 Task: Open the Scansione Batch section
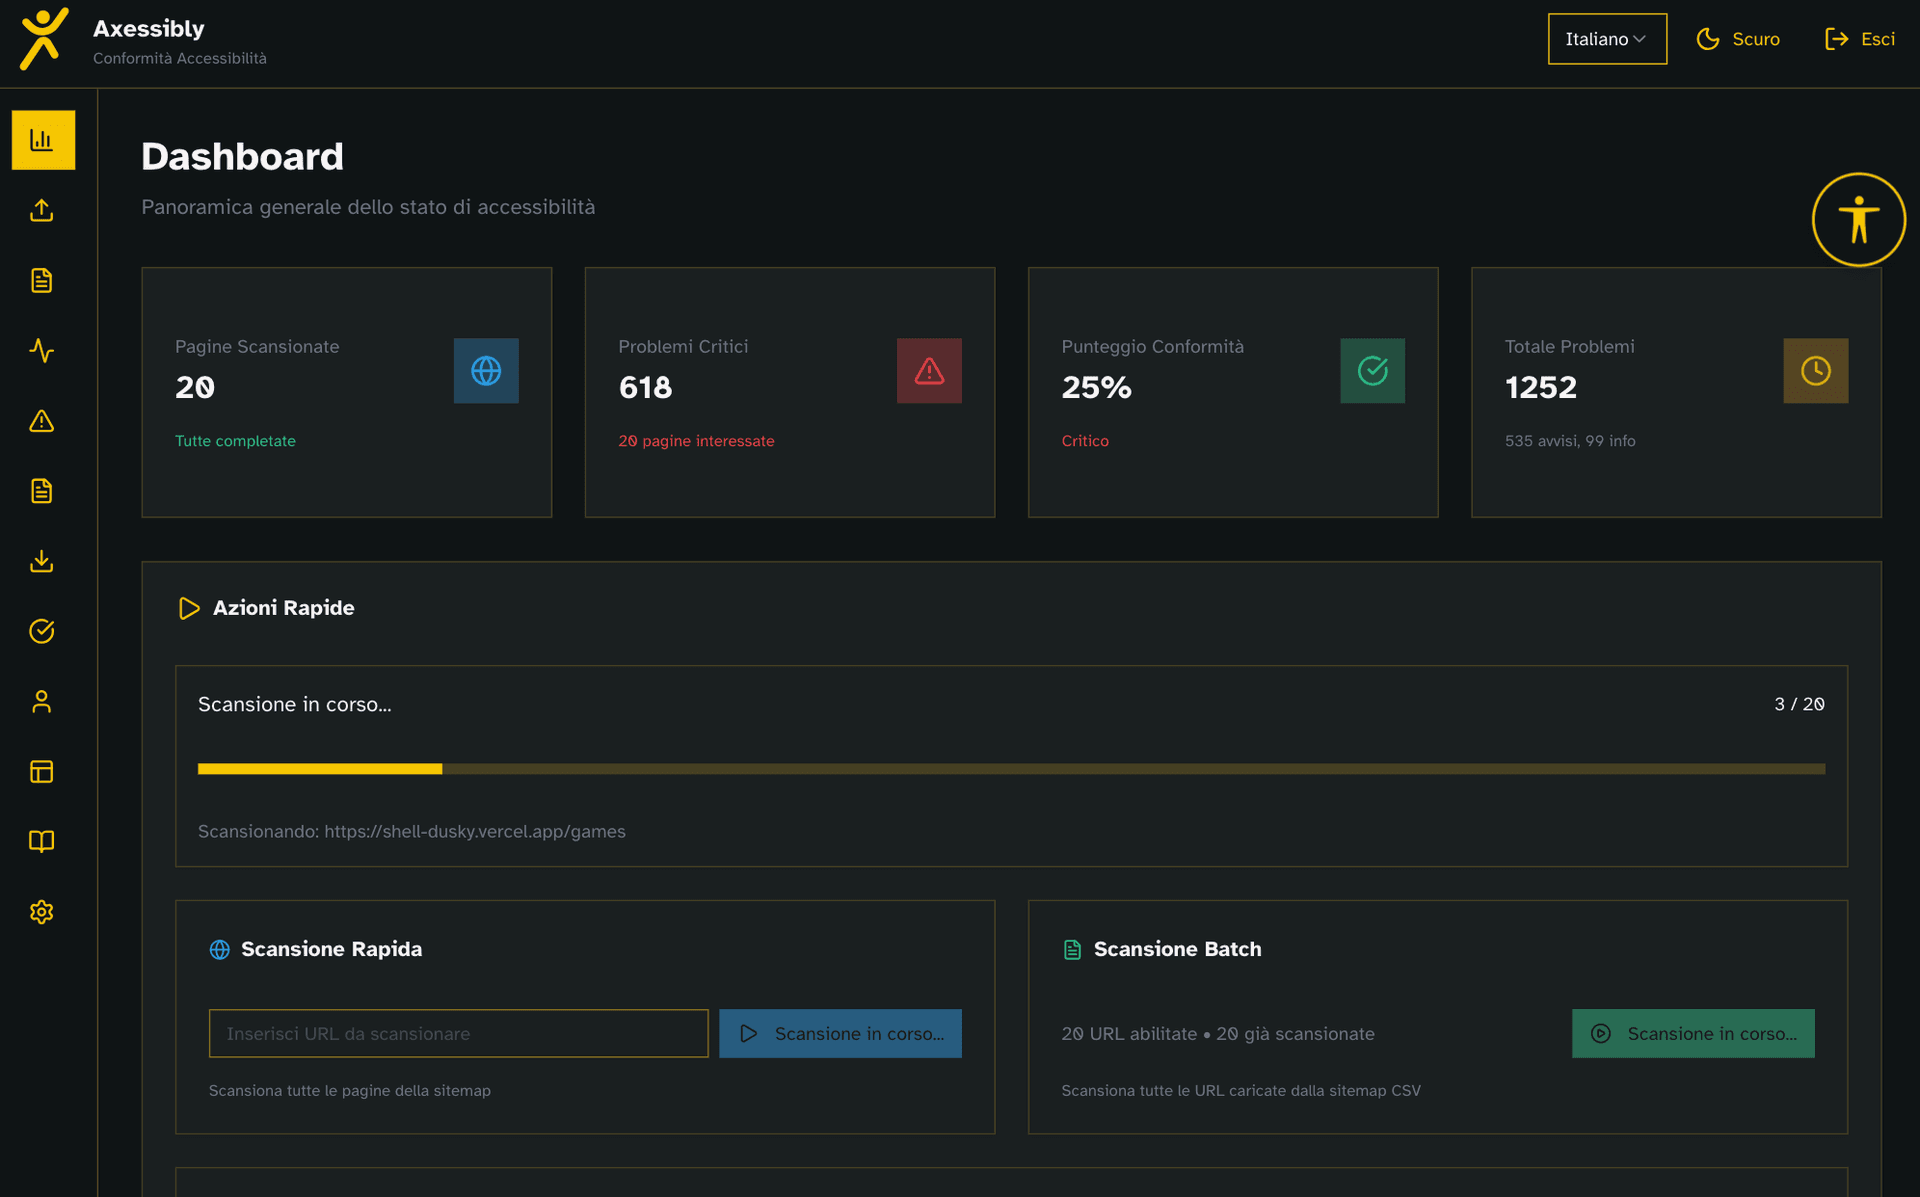click(1177, 949)
